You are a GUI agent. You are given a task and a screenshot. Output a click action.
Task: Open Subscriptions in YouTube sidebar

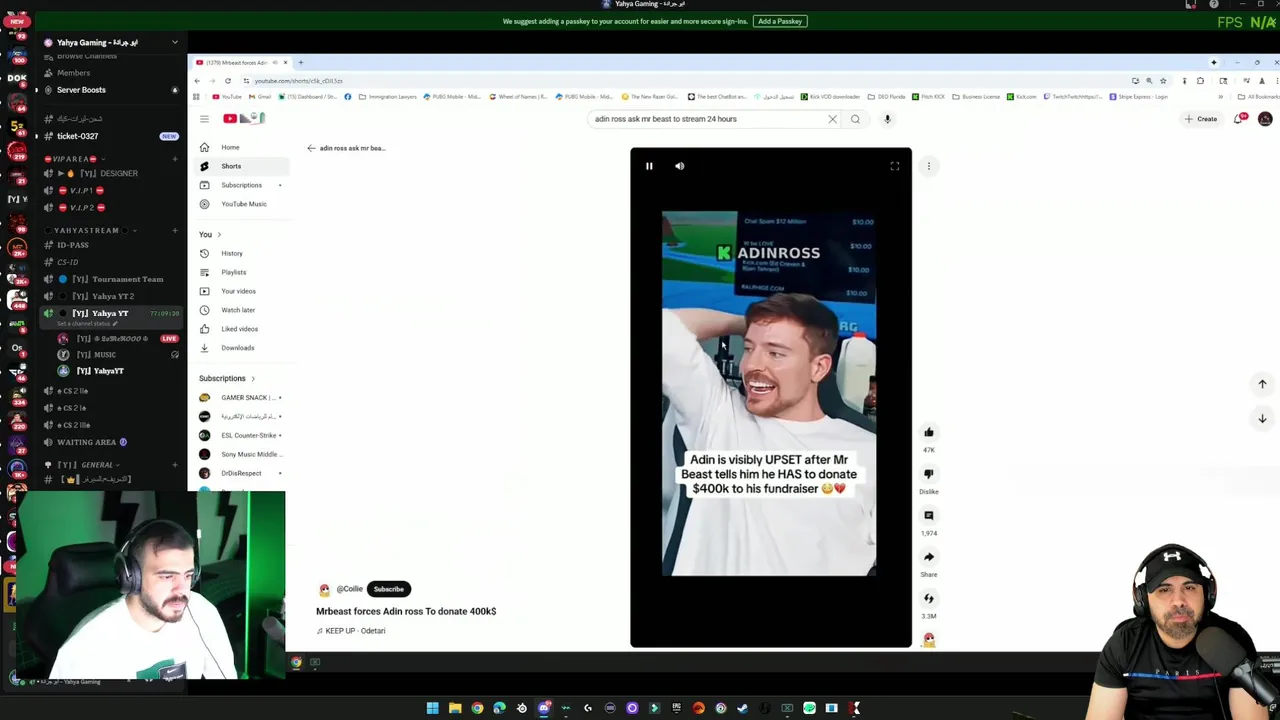[240, 185]
